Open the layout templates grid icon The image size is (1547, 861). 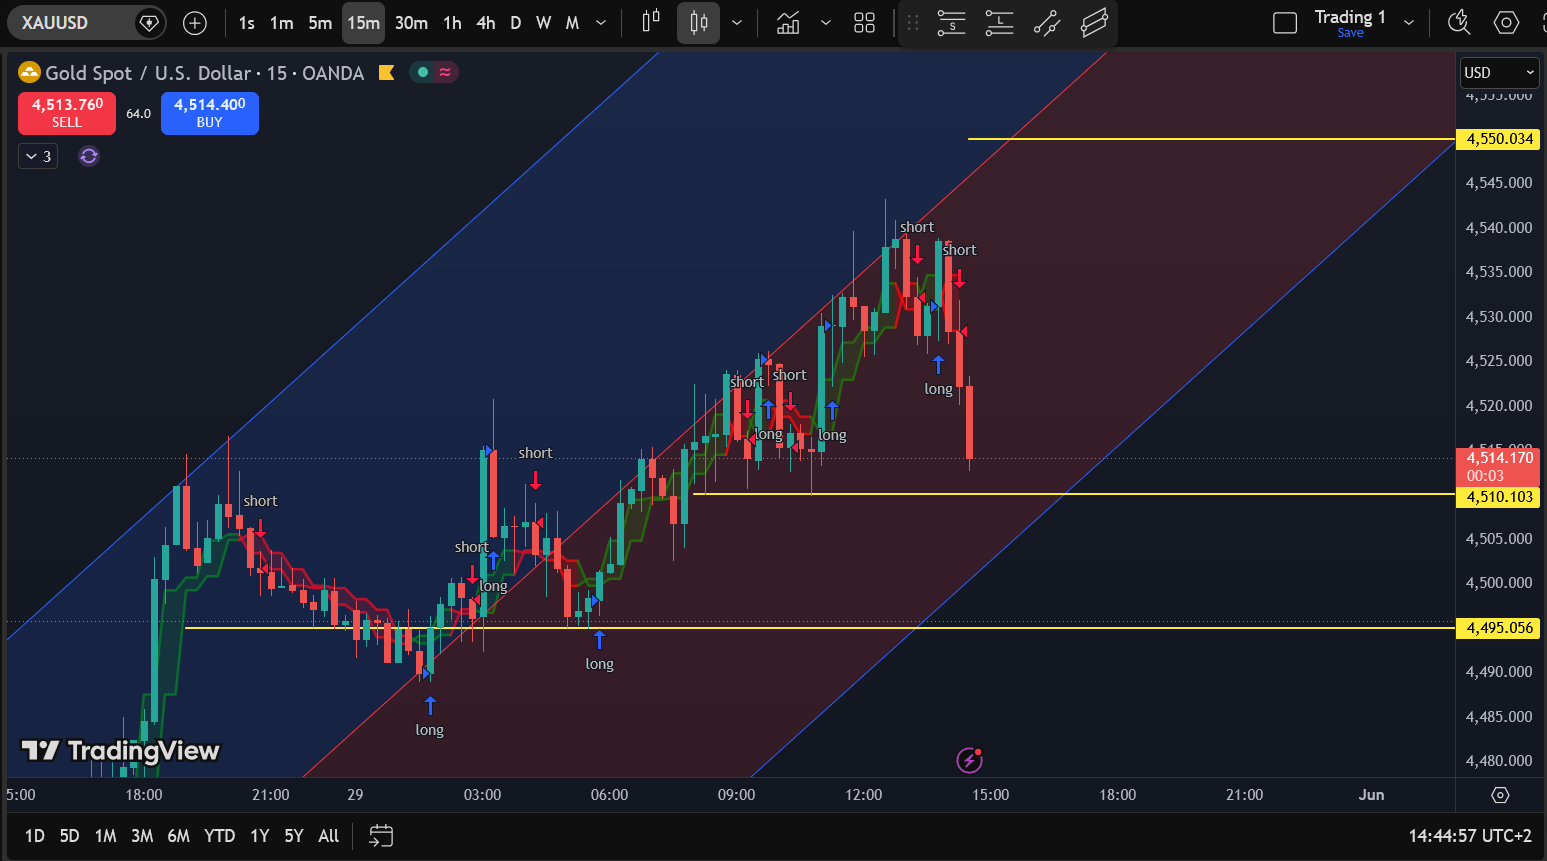[x=865, y=22]
